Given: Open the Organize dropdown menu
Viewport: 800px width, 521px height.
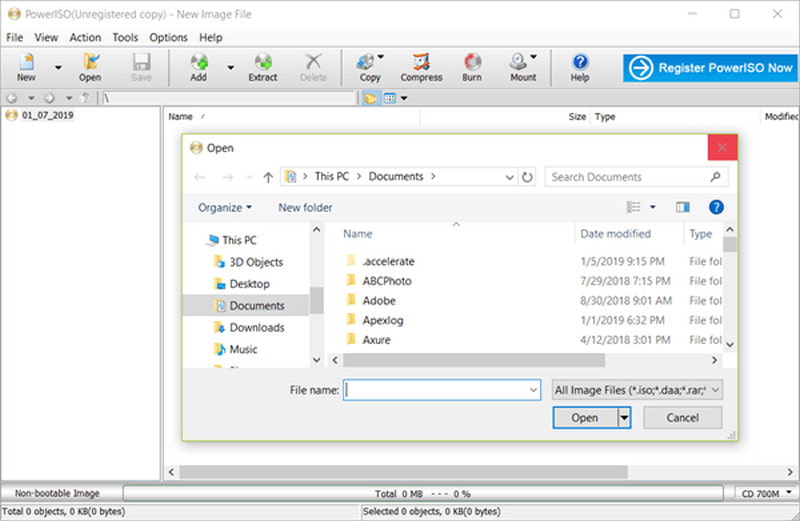Looking at the screenshot, I should (x=224, y=207).
